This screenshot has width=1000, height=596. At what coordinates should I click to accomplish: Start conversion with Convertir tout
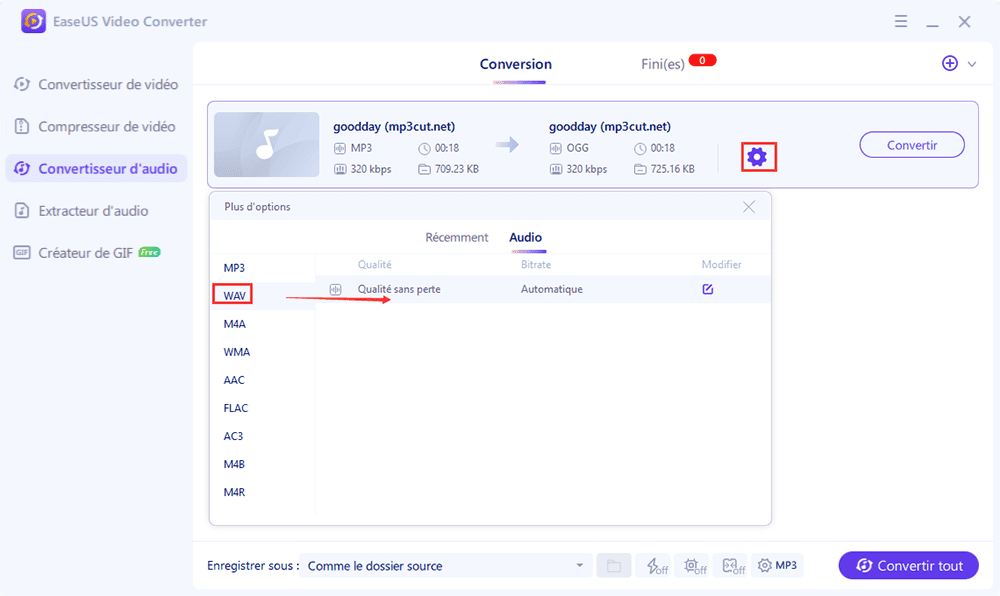(x=907, y=565)
